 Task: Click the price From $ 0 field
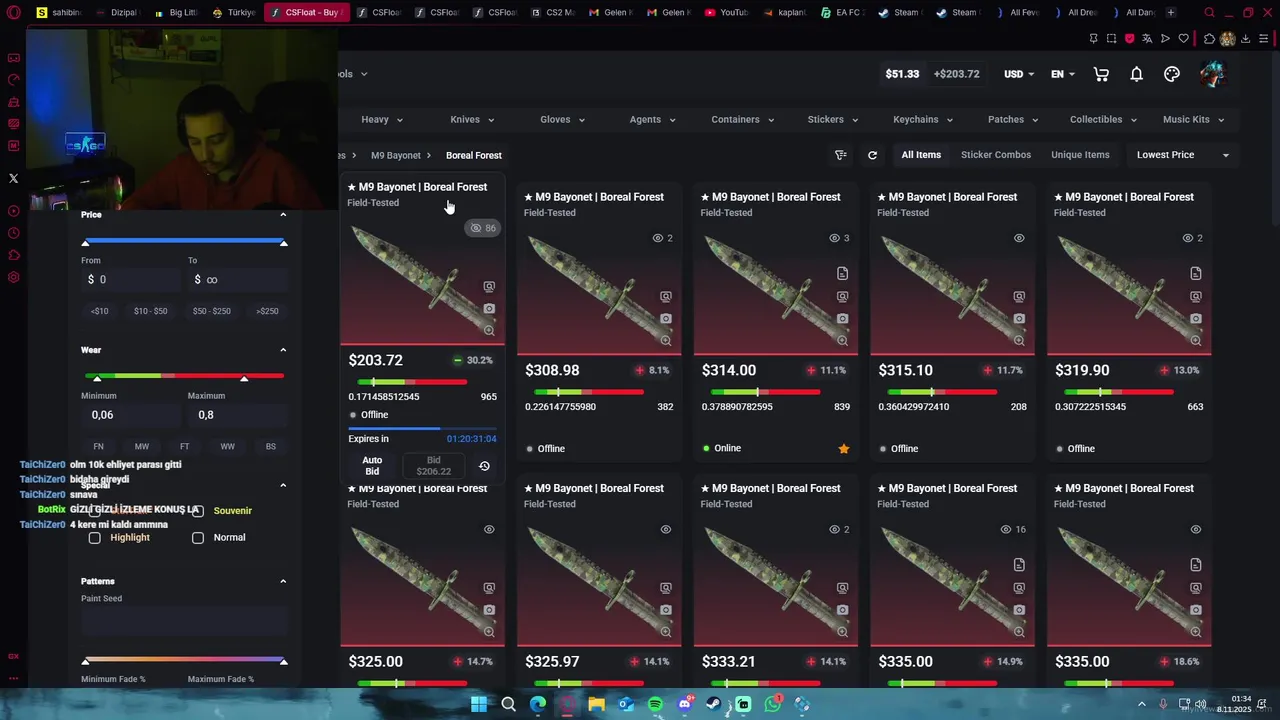coord(130,280)
